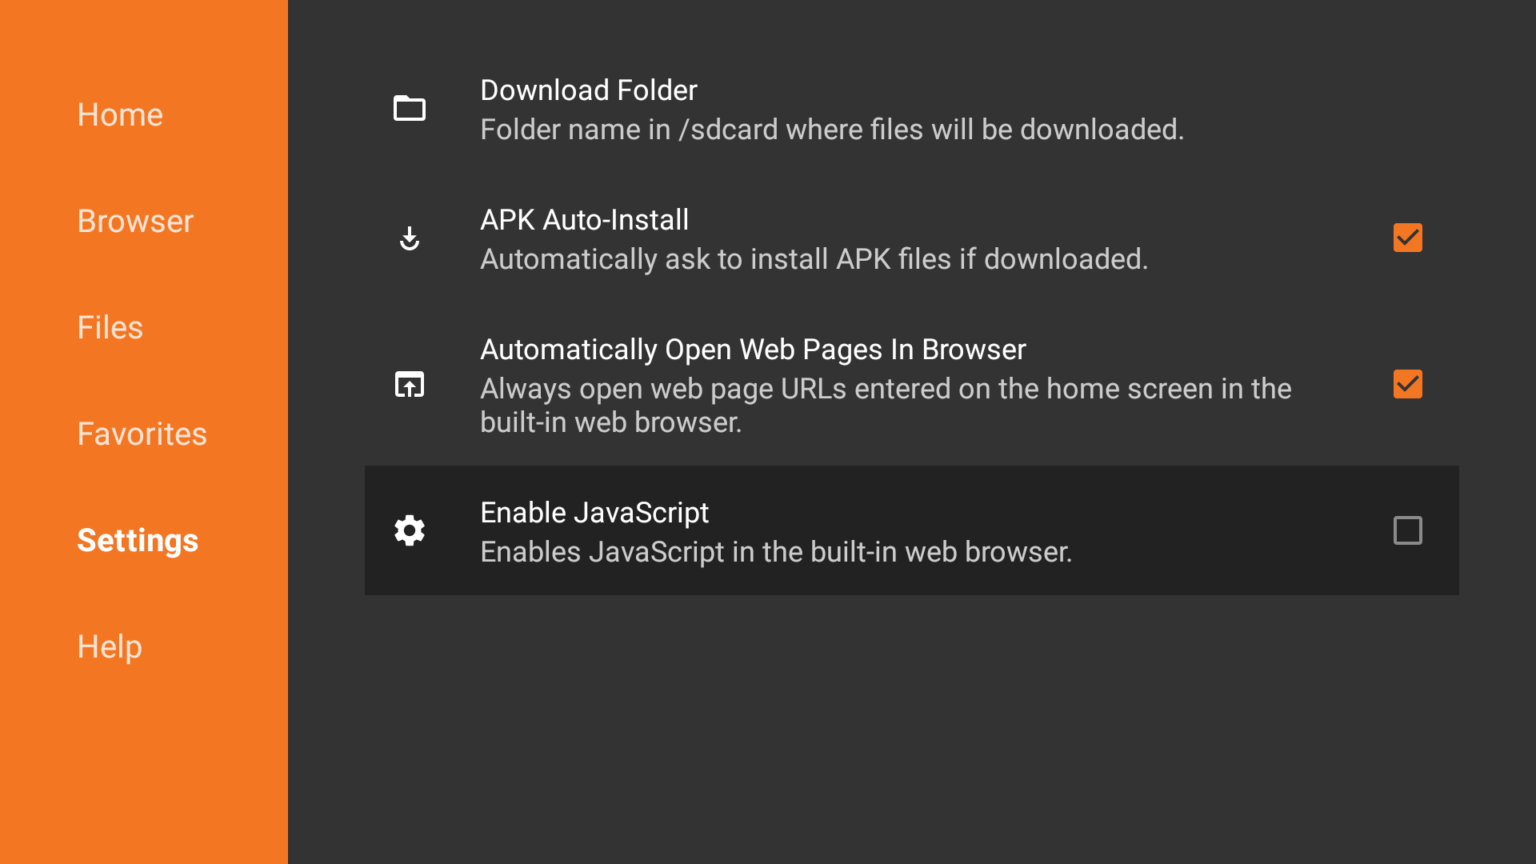Select Automatically Open Web Pages In Browser title

point(753,350)
